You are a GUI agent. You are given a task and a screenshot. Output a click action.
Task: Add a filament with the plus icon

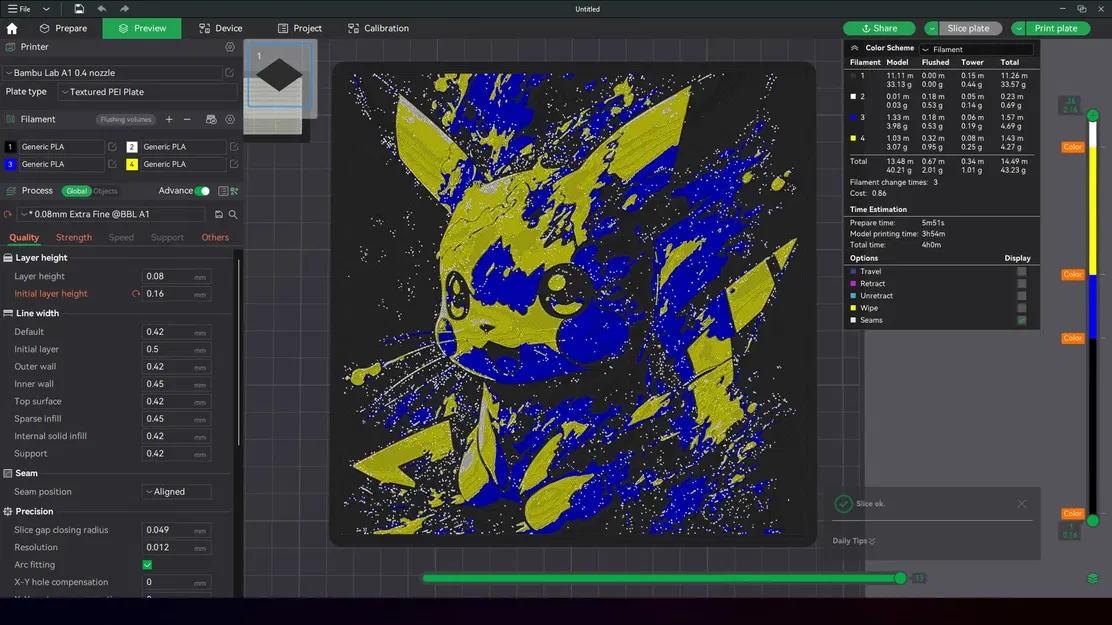(170, 119)
